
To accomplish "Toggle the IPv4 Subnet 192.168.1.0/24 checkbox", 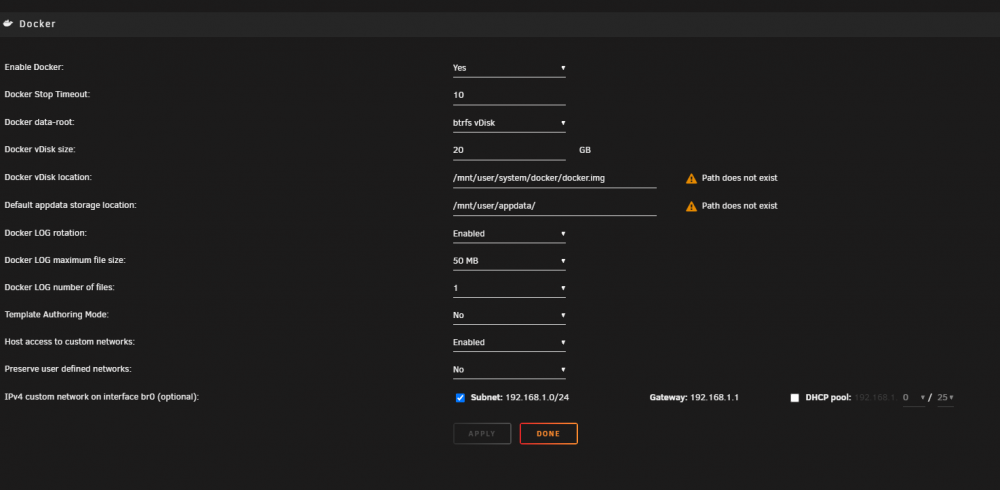I will pos(460,398).
